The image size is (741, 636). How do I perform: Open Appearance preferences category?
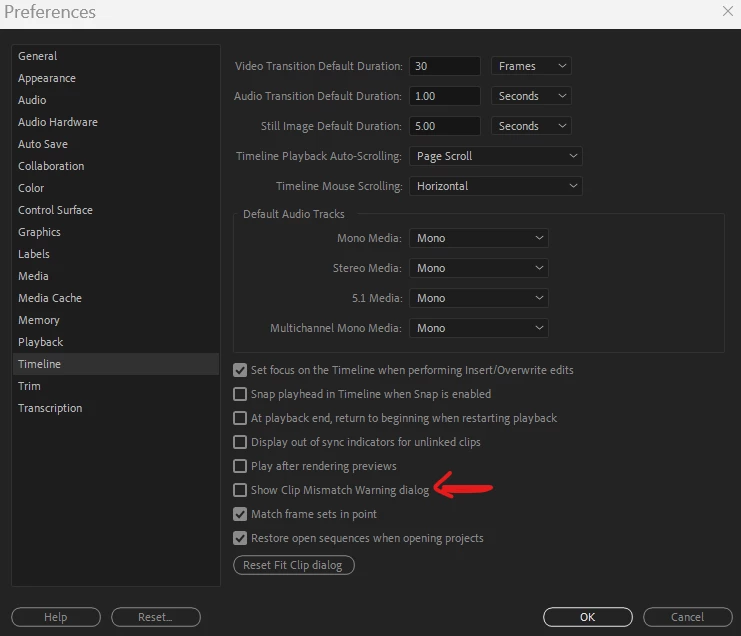pos(116,78)
